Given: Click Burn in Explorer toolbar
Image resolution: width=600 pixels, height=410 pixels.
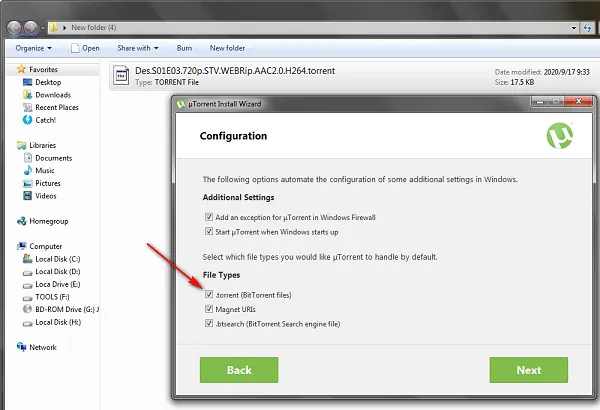Looking at the screenshot, I should (184, 48).
